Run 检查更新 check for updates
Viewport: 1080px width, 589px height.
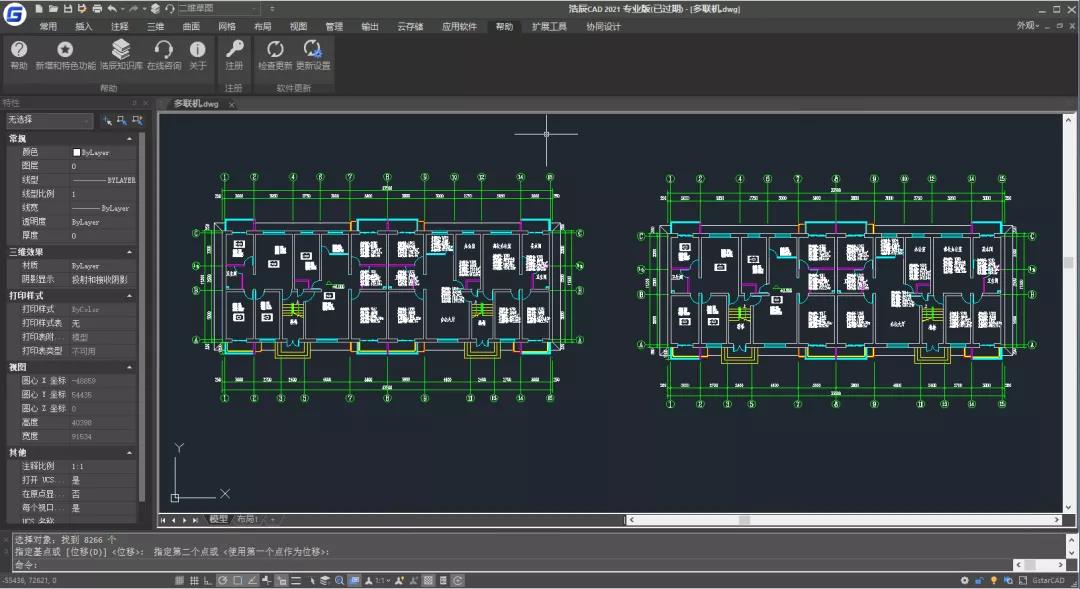click(x=275, y=55)
